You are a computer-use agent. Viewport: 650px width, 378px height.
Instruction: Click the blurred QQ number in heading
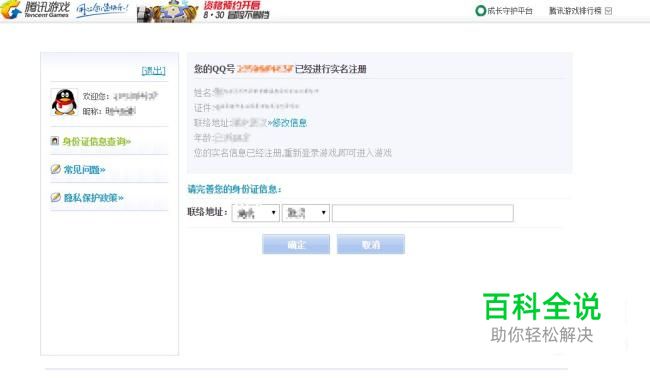[265, 69]
